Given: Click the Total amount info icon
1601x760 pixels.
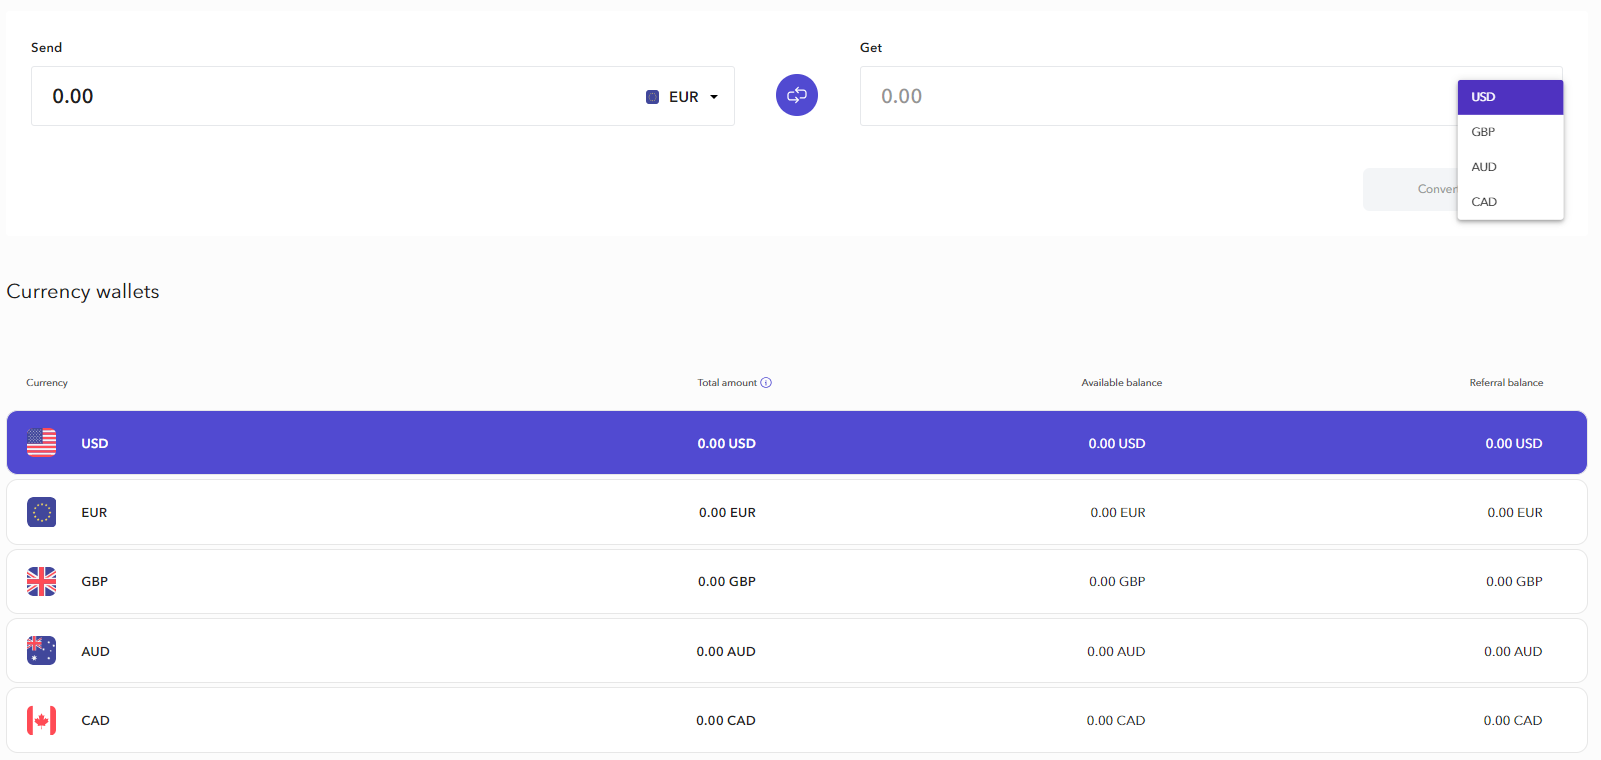Looking at the screenshot, I should (766, 383).
